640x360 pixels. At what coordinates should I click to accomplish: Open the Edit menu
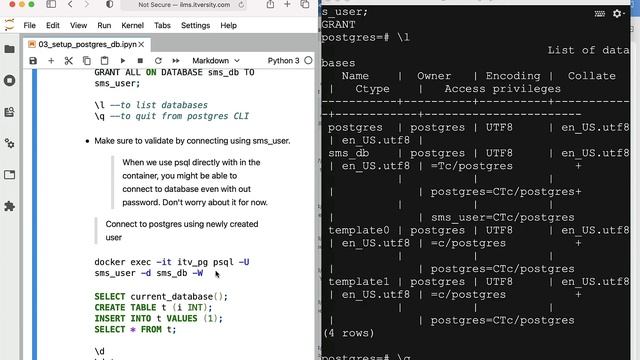[x=53, y=25]
